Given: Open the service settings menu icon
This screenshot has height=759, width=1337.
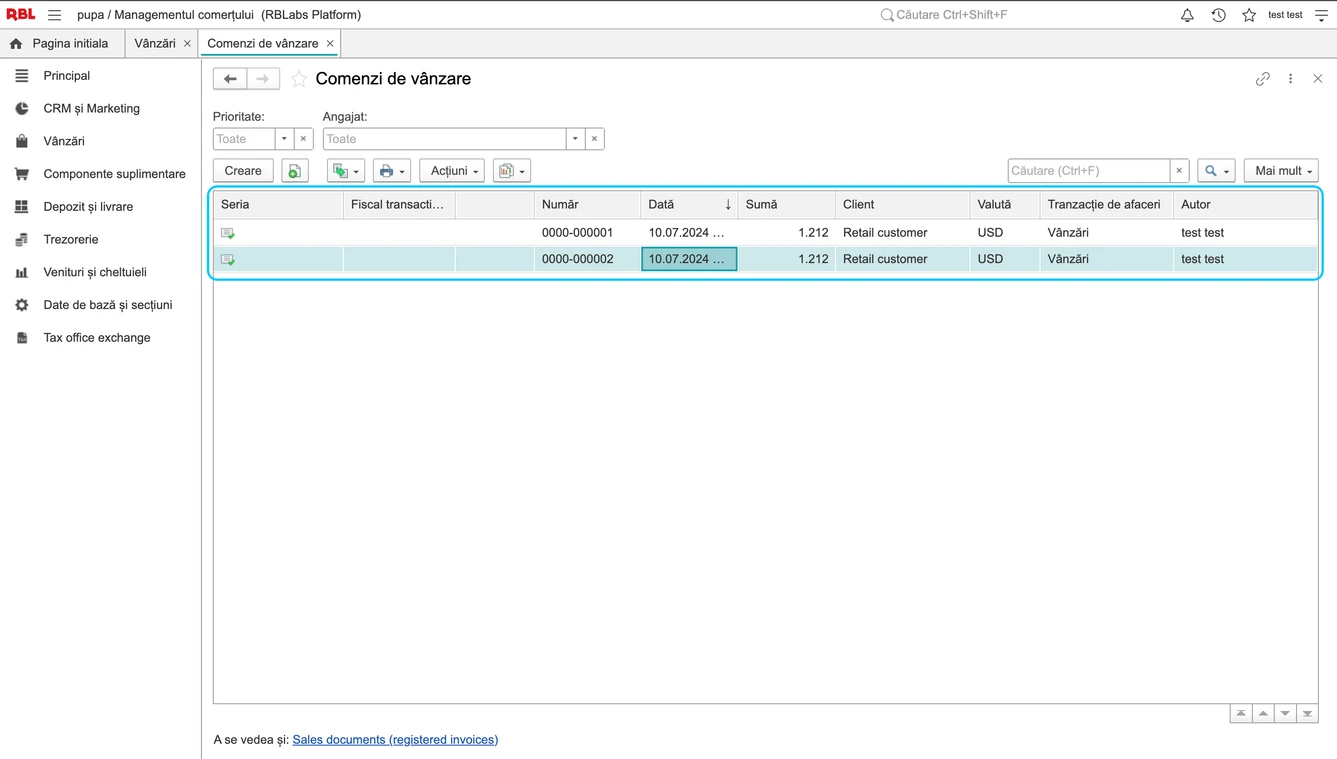Looking at the screenshot, I should (1321, 15).
